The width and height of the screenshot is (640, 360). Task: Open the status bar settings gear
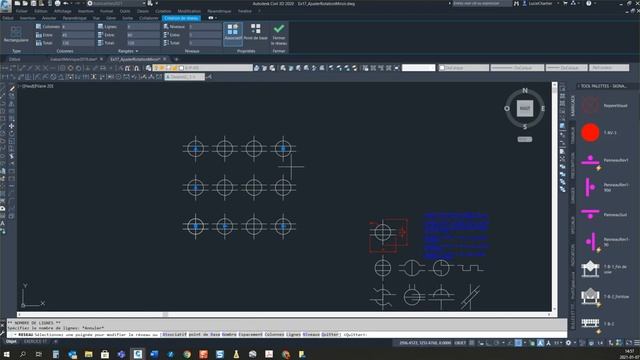568,343
